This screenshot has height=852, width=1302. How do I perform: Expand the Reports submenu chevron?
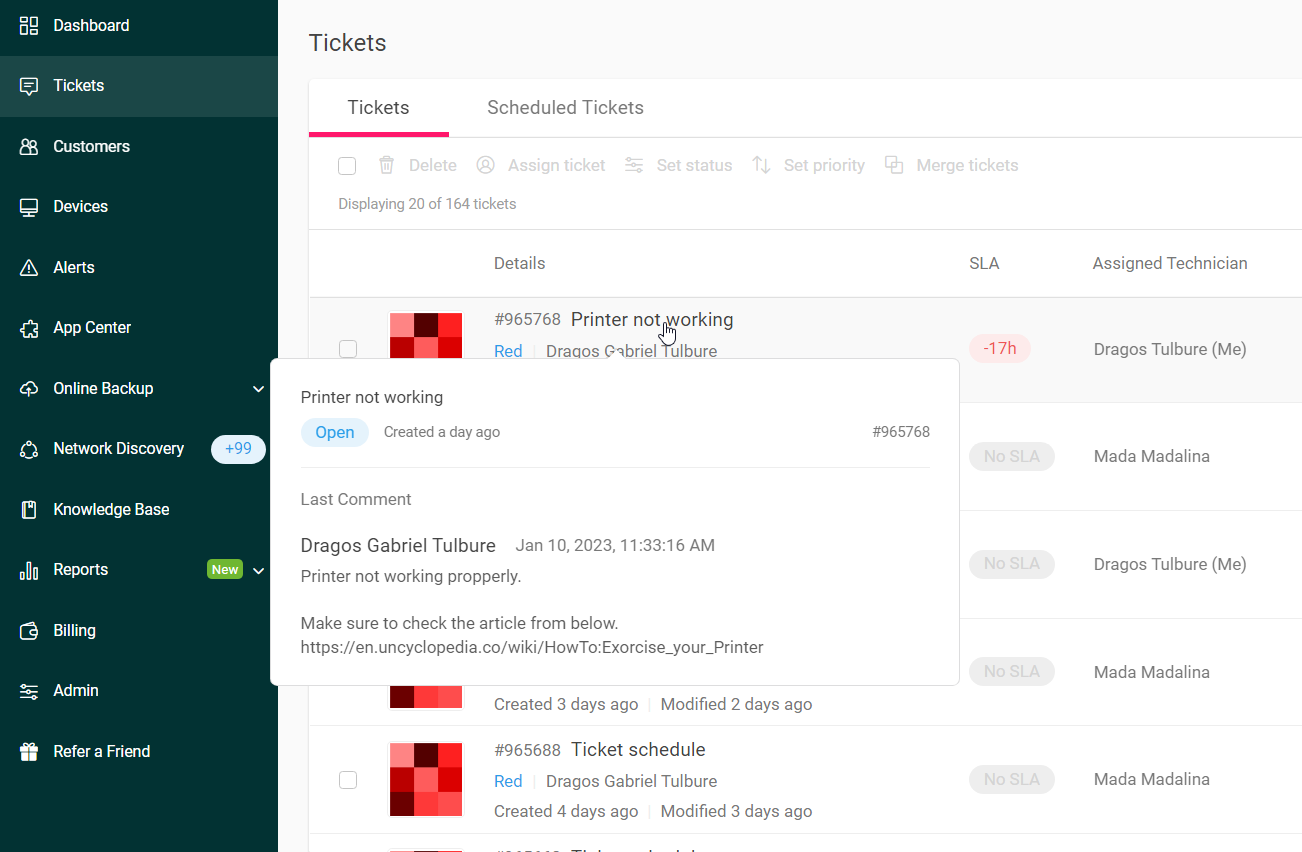258,571
